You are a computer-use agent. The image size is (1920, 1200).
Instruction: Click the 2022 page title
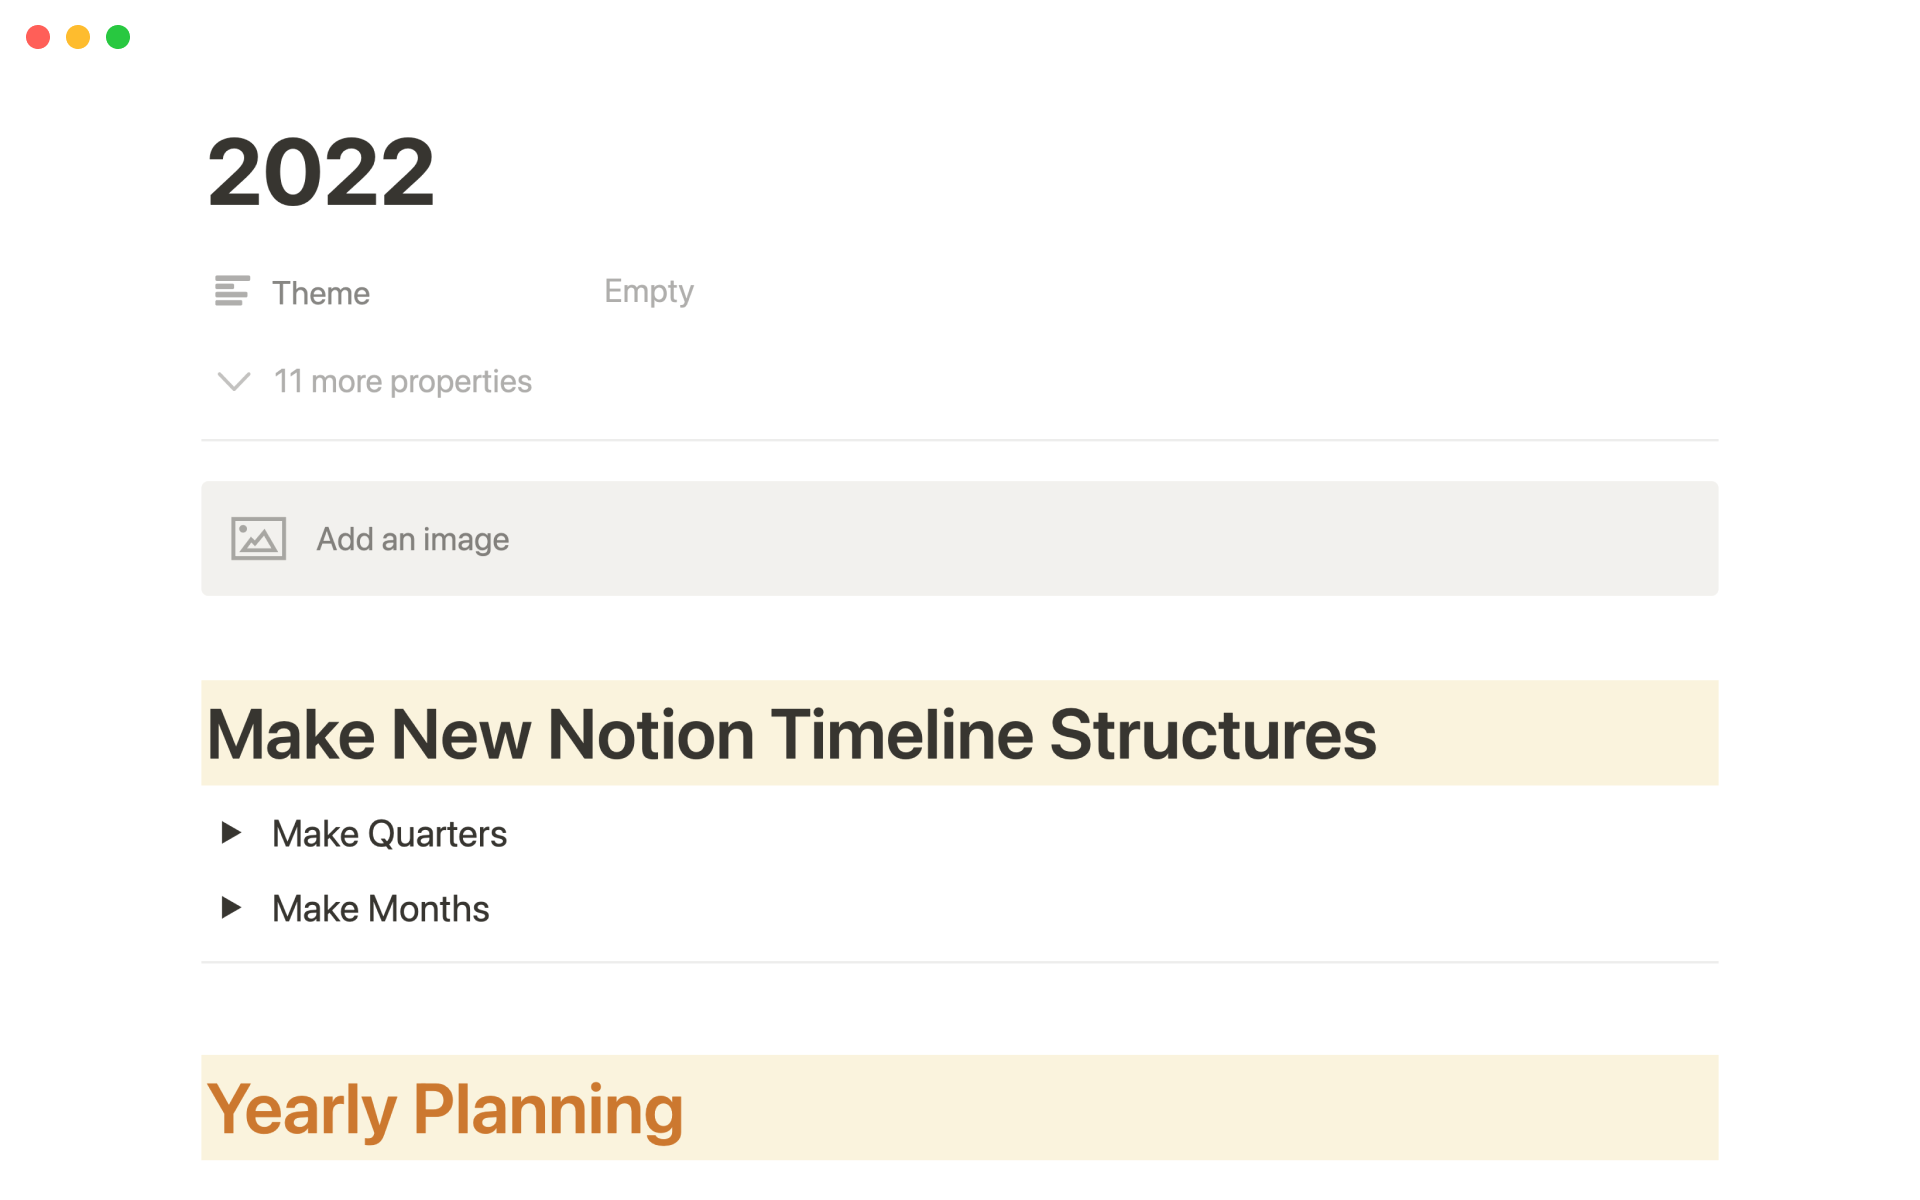(321, 172)
